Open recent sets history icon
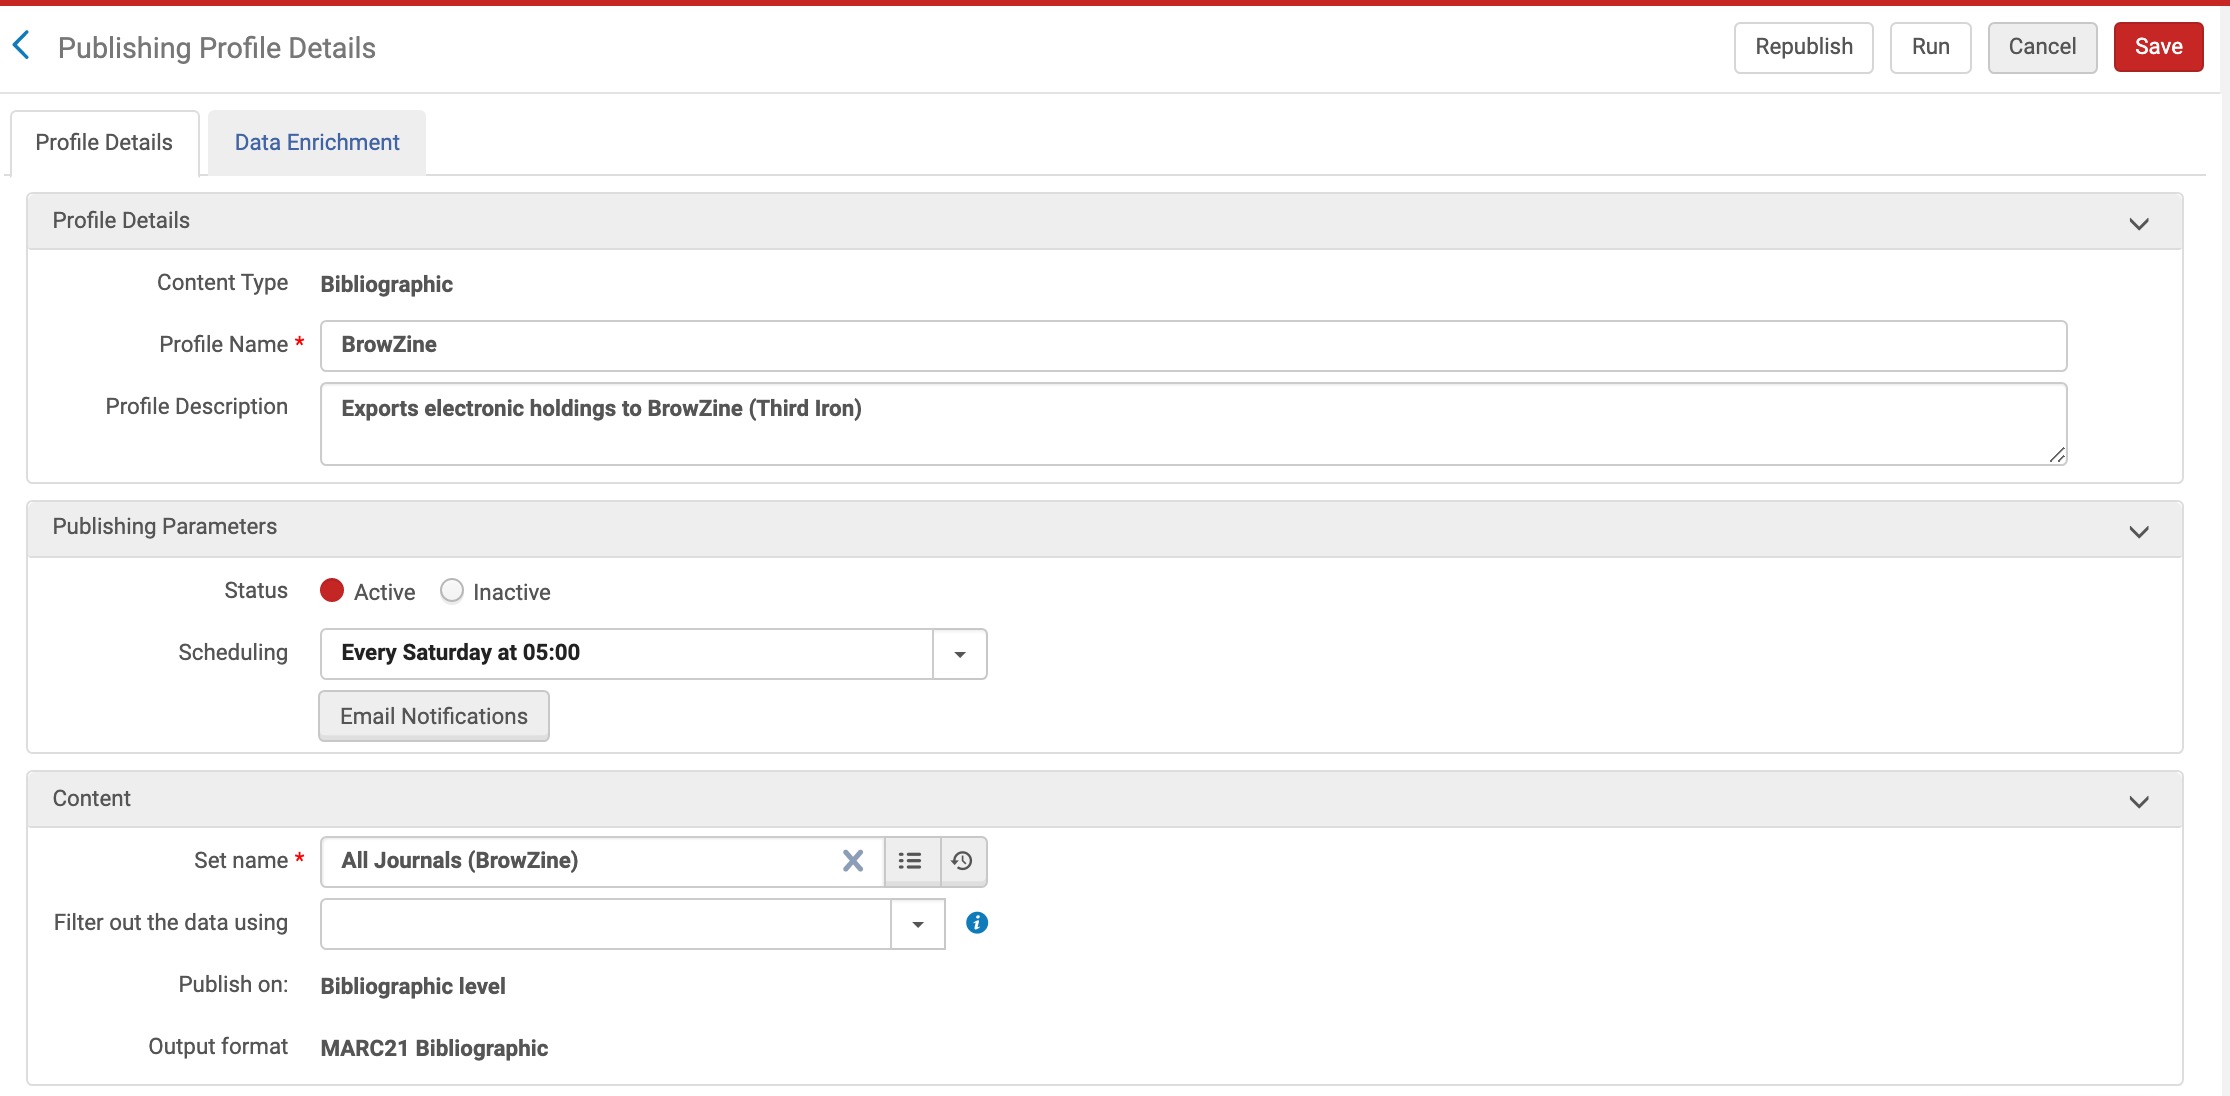Screen dimensions: 2230x1096 click(x=963, y=861)
